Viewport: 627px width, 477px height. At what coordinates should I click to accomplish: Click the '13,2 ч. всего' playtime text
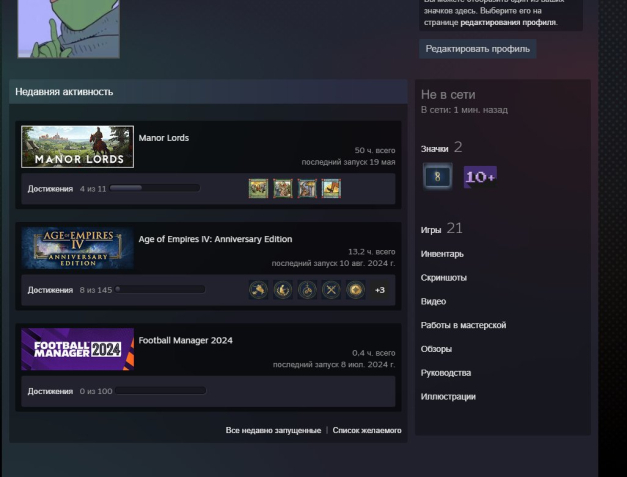(371, 251)
